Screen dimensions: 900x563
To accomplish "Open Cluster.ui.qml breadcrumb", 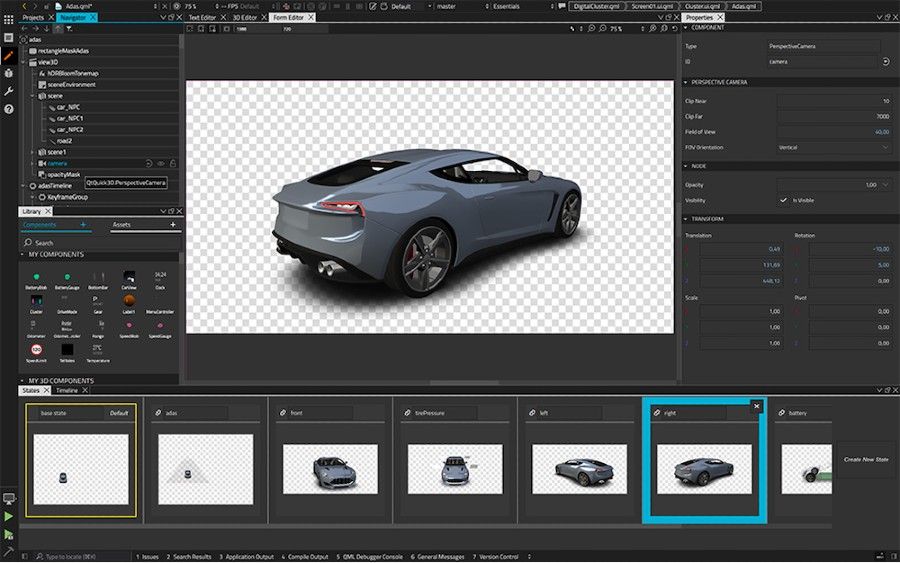I will point(702,6).
